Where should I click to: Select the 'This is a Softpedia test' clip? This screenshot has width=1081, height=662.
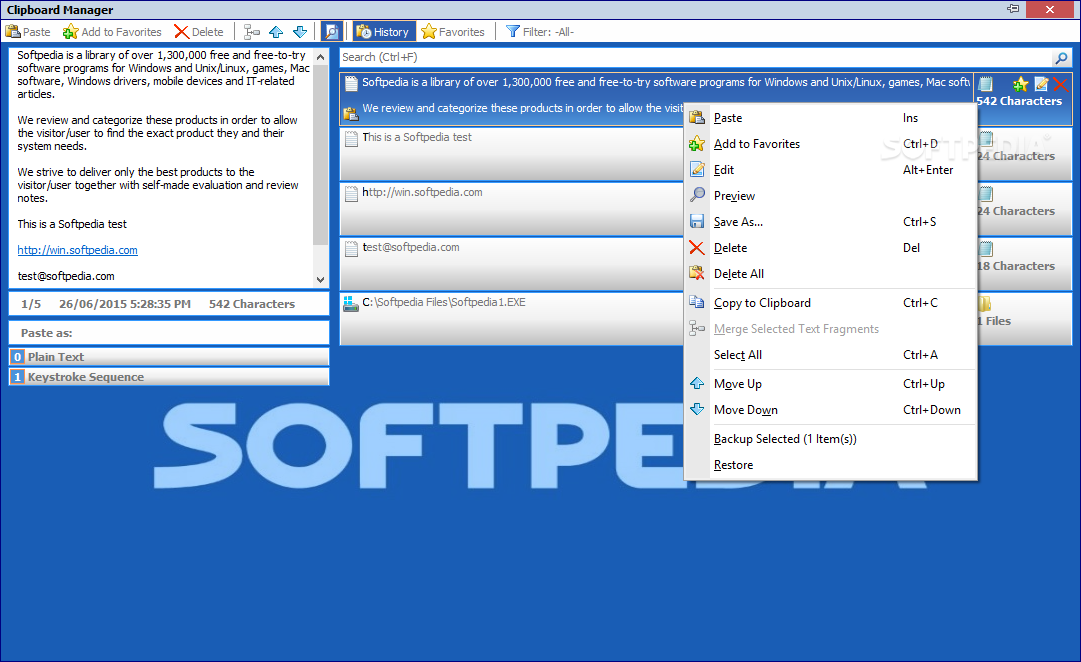(511, 154)
